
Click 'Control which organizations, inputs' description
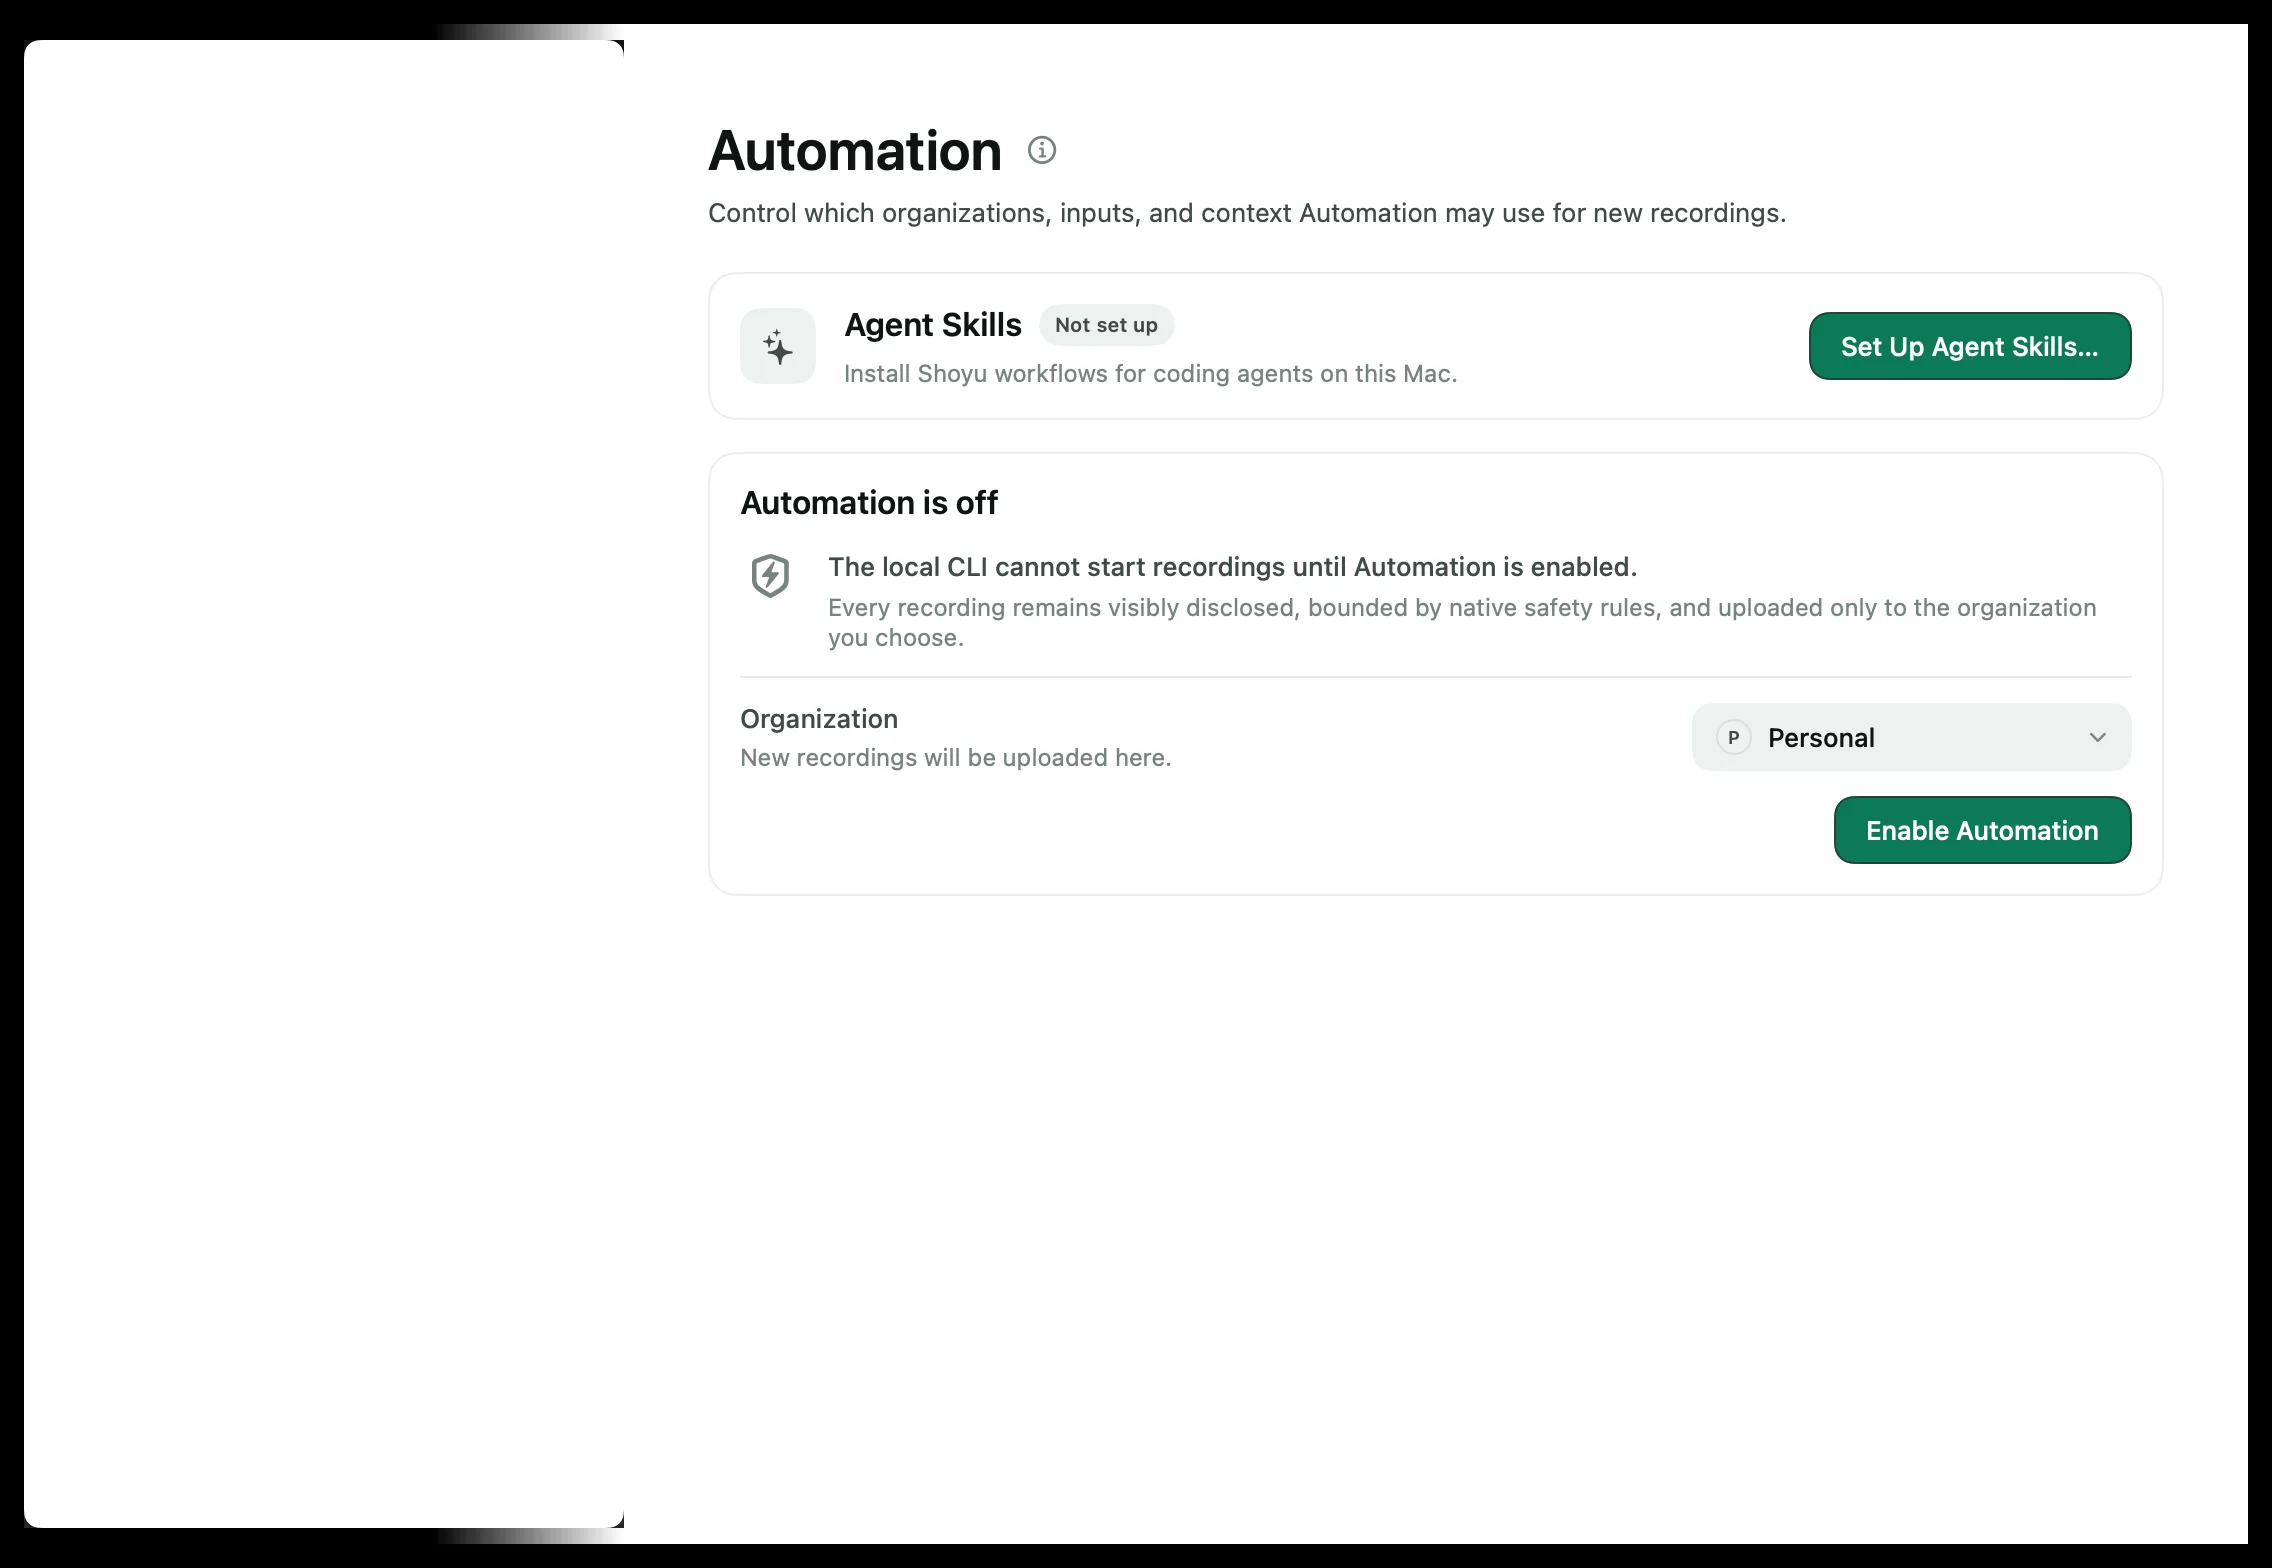click(x=1247, y=213)
